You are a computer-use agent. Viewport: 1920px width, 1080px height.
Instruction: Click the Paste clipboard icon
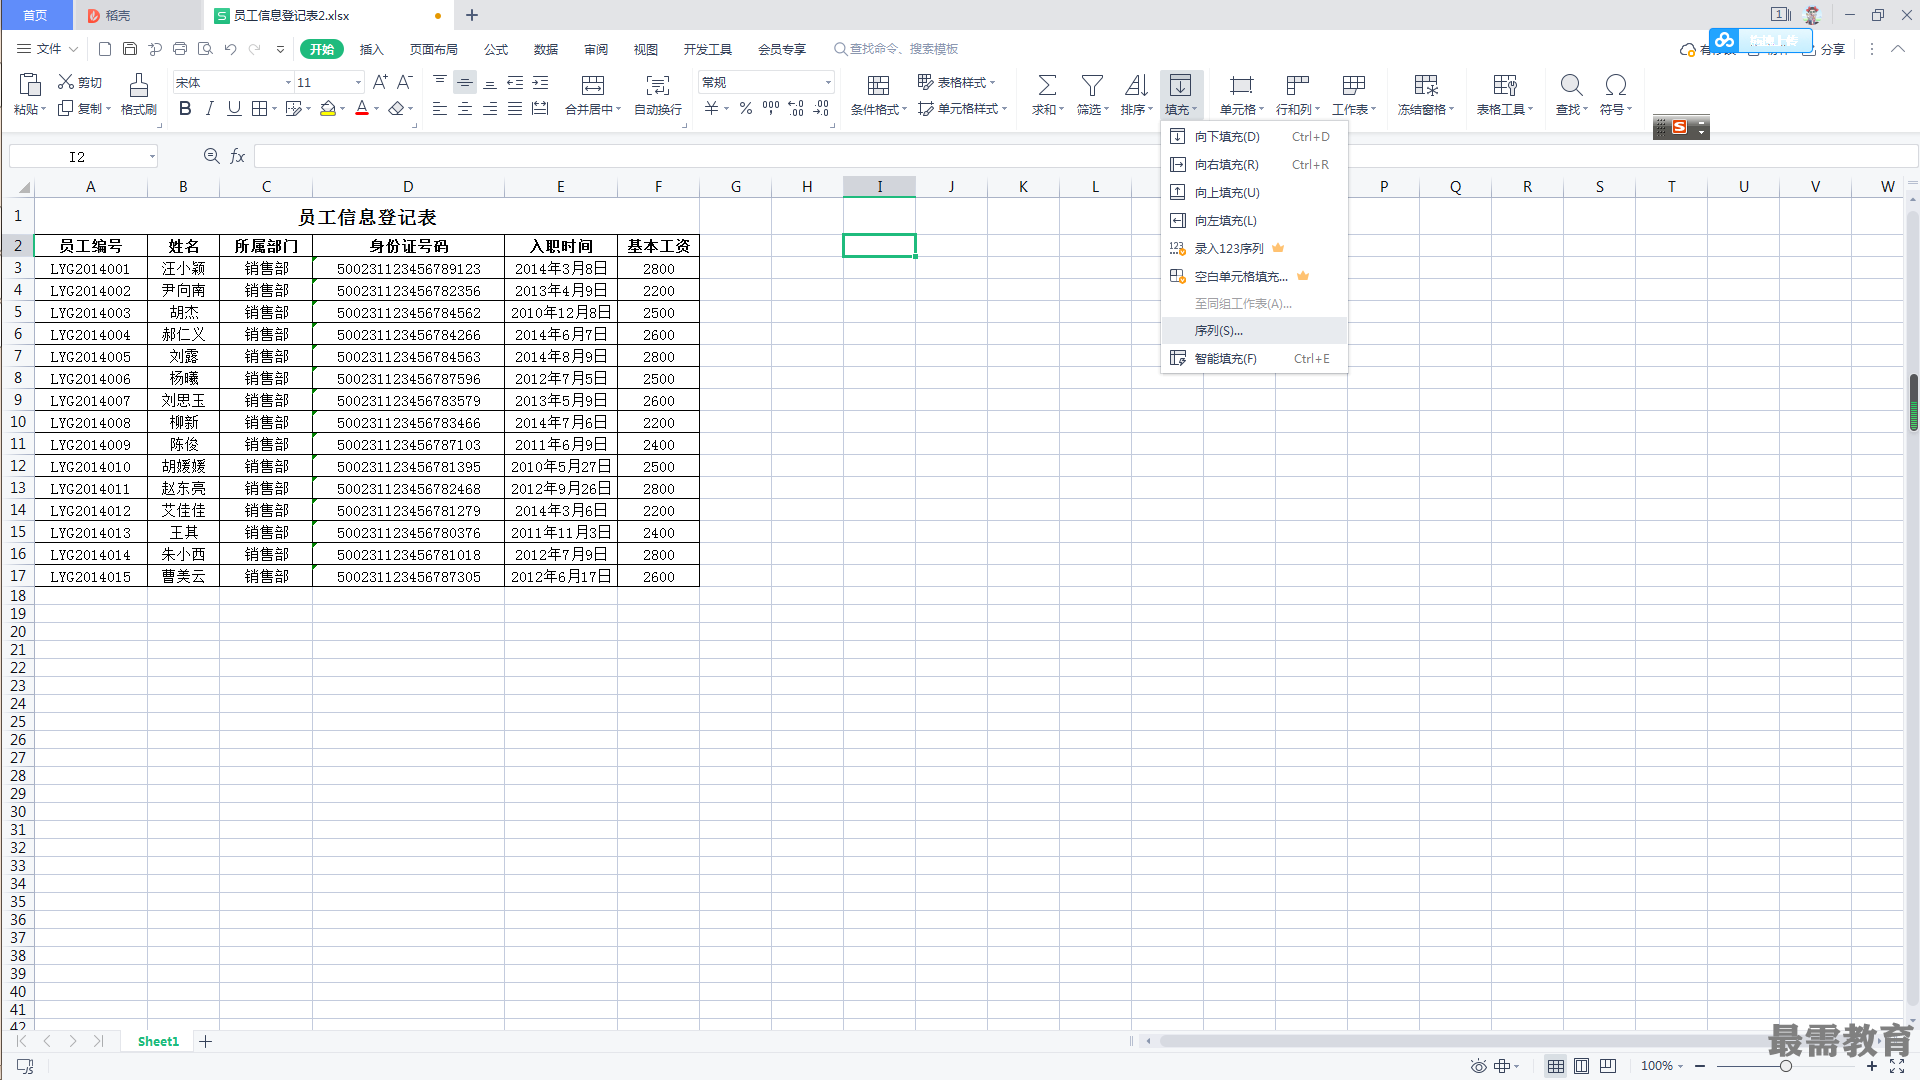click(30, 85)
